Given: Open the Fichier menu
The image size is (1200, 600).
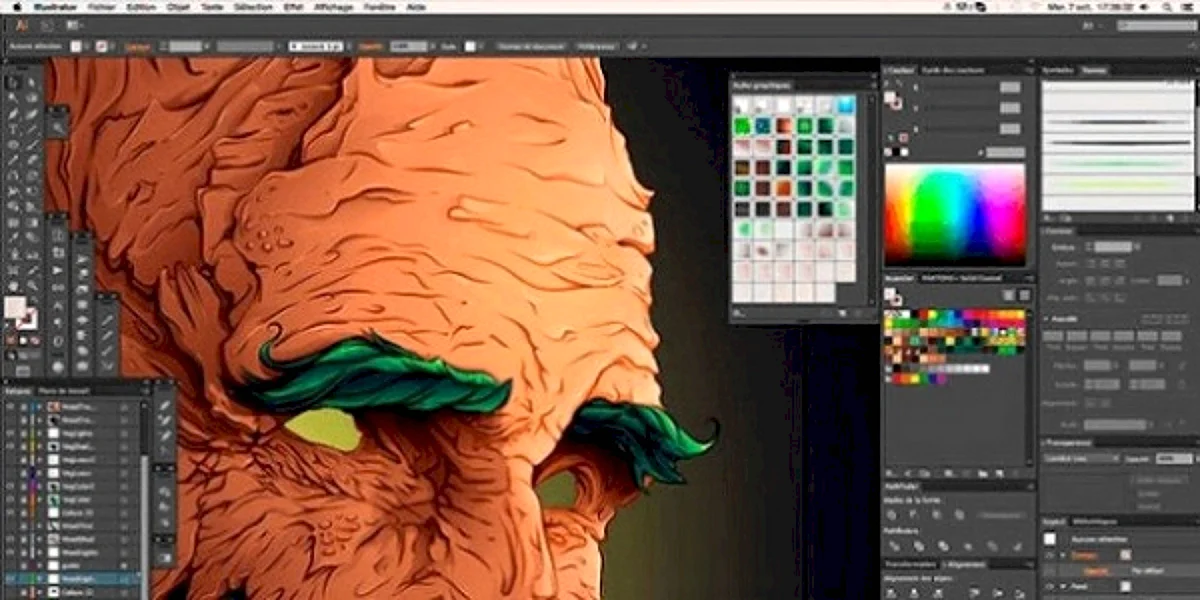Looking at the screenshot, I should pos(101,6).
